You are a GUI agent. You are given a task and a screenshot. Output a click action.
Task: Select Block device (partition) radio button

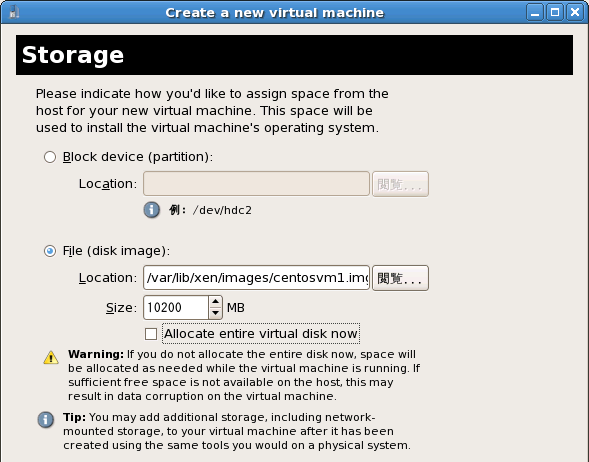coord(50,157)
